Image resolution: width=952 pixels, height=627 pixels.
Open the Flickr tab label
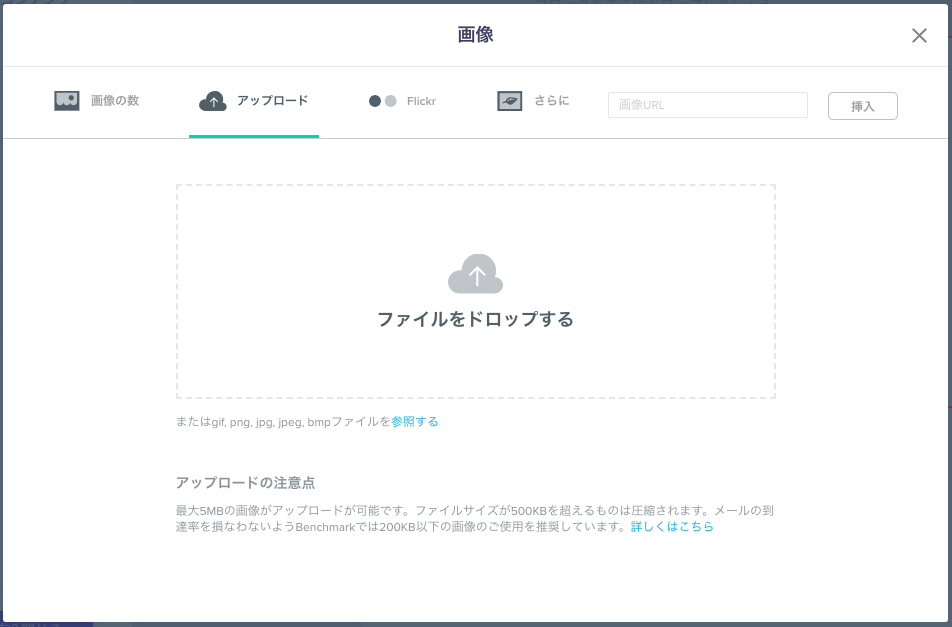(421, 101)
